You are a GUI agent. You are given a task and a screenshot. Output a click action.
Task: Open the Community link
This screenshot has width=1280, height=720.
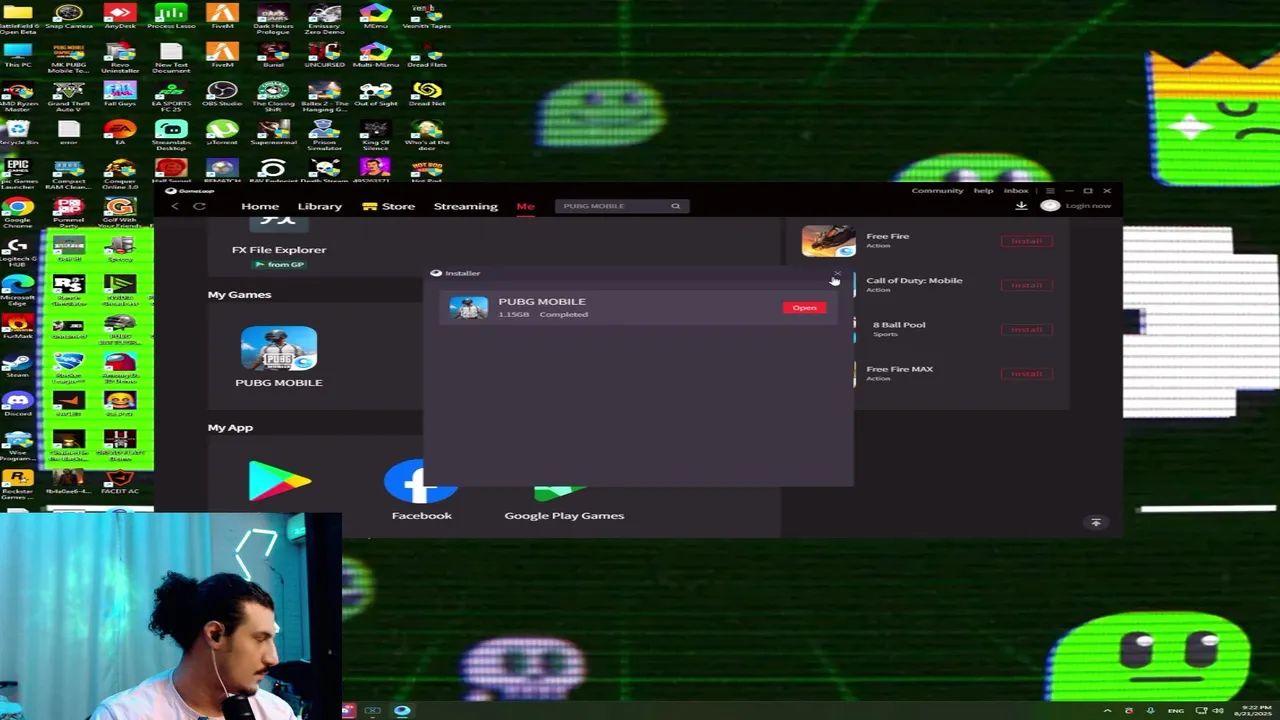[x=937, y=191]
